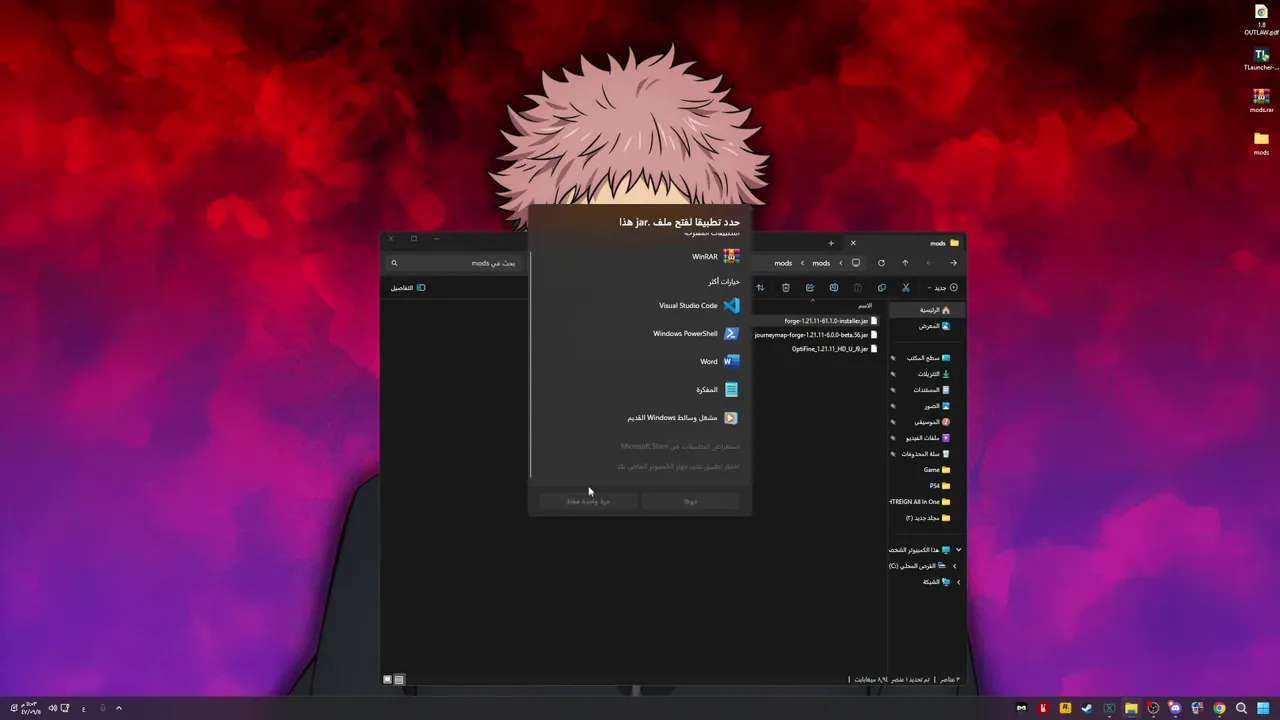Open التنزيلات (Downloads) in navigation pane
The image size is (1280, 720).
(x=928, y=374)
